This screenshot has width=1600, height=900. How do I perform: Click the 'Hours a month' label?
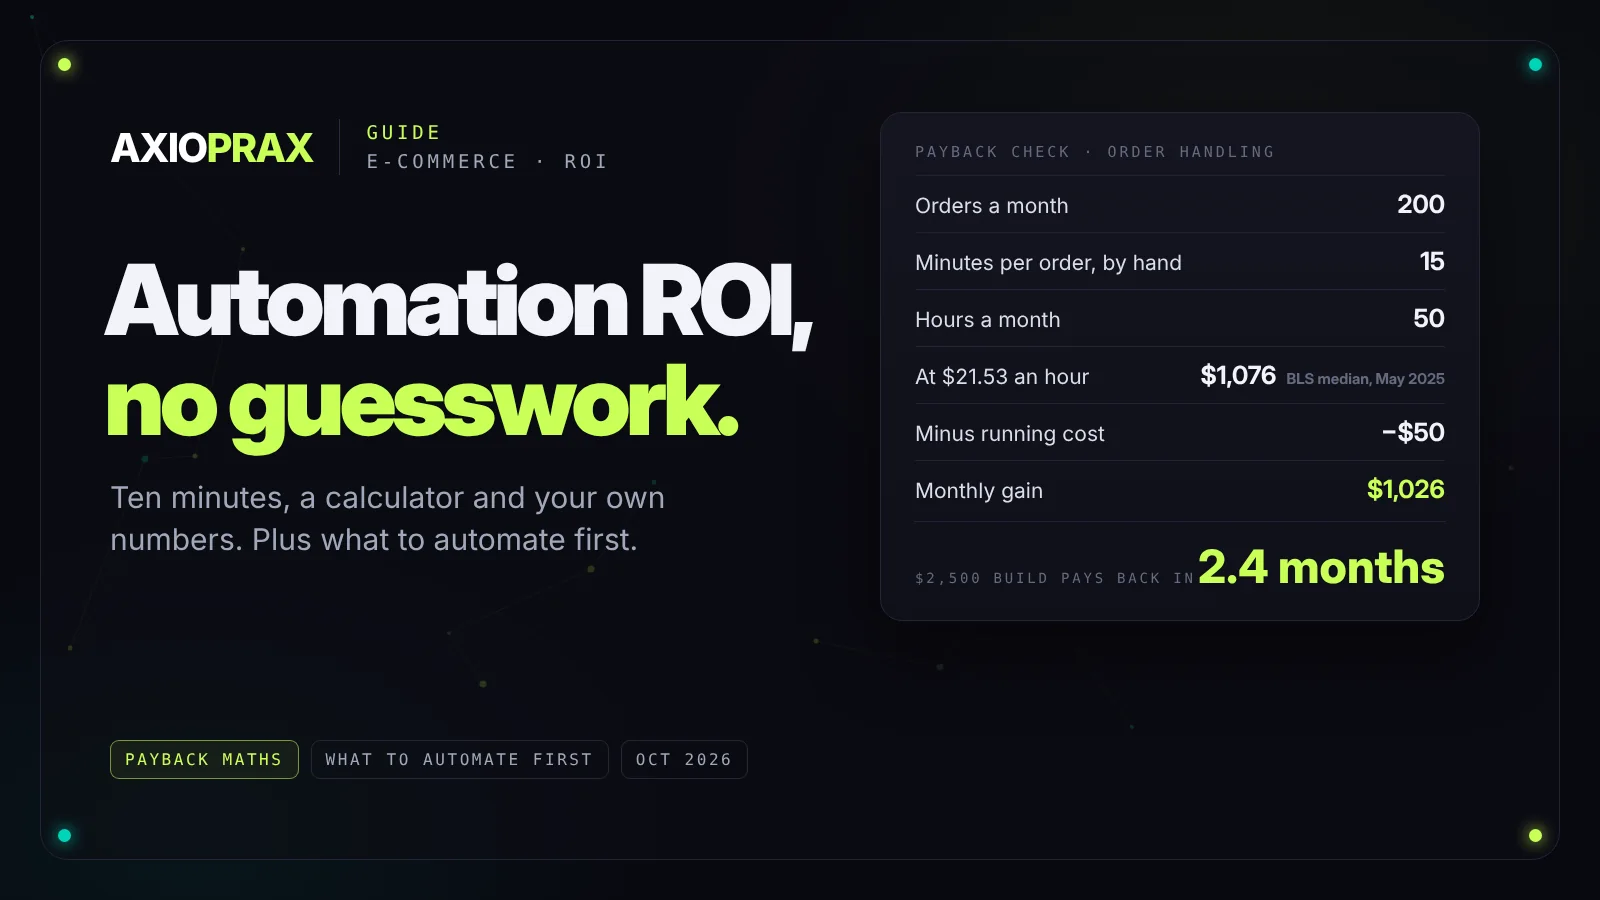(988, 320)
